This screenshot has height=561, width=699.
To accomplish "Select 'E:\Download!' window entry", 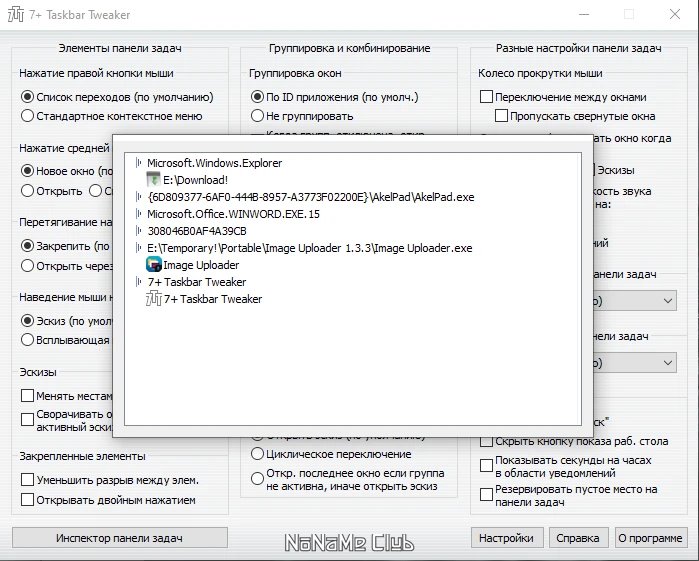I will coord(195,180).
